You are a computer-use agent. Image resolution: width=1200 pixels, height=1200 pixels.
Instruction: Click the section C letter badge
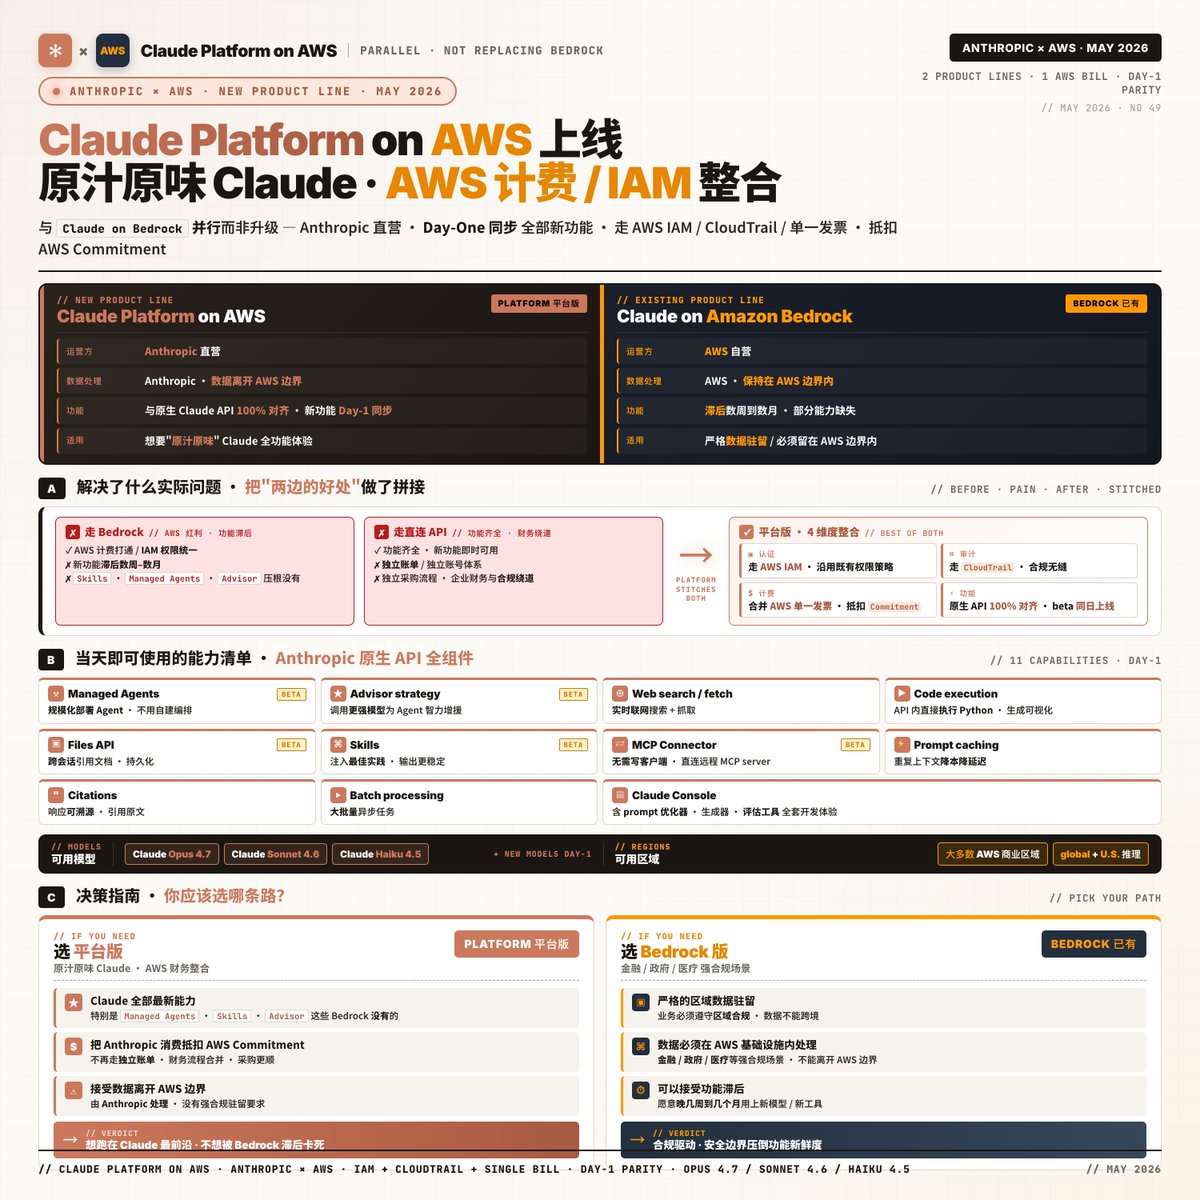click(x=52, y=897)
